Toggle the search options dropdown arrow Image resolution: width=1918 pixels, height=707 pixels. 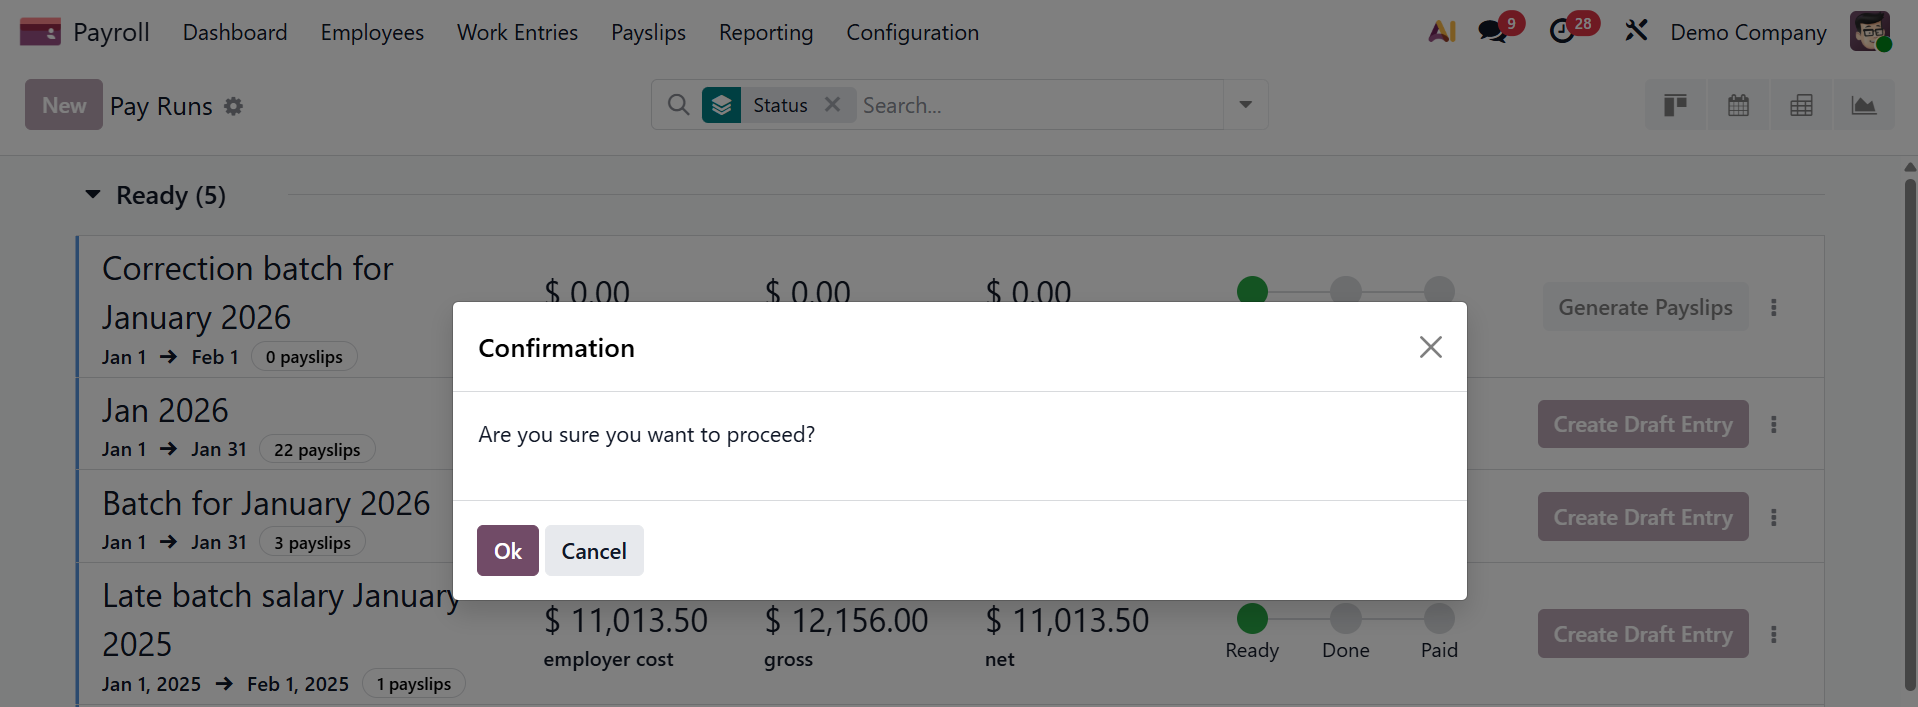point(1245,105)
